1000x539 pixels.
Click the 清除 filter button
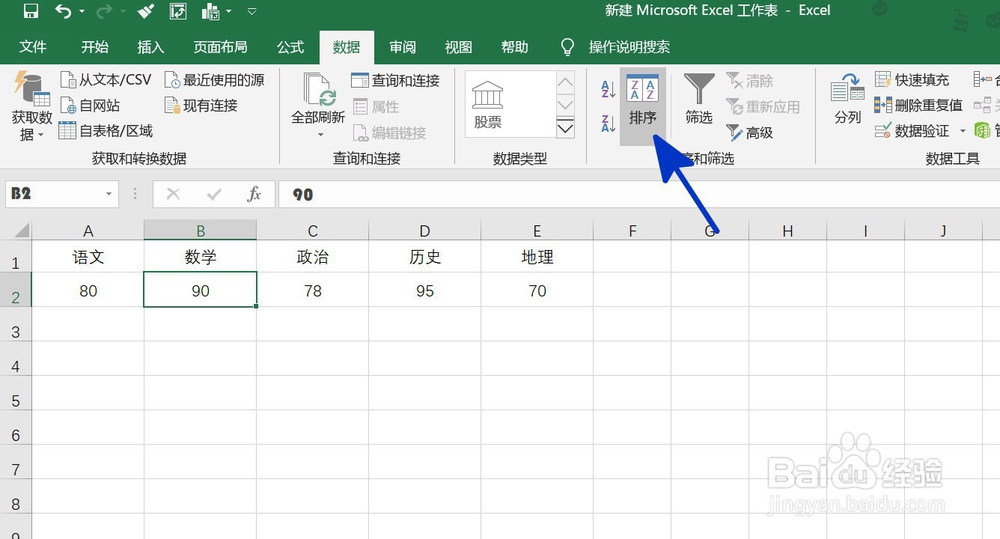750,80
